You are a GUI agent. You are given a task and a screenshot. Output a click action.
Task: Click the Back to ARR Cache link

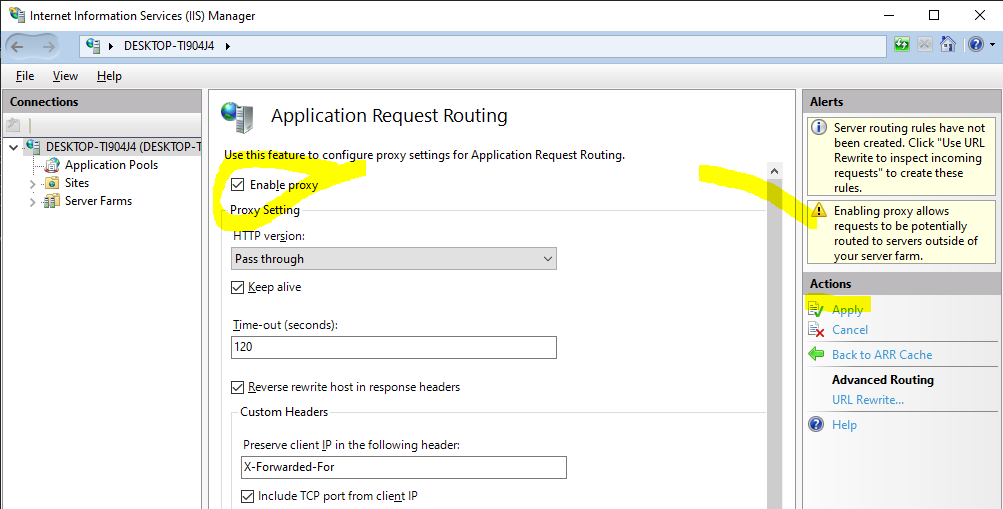point(882,355)
